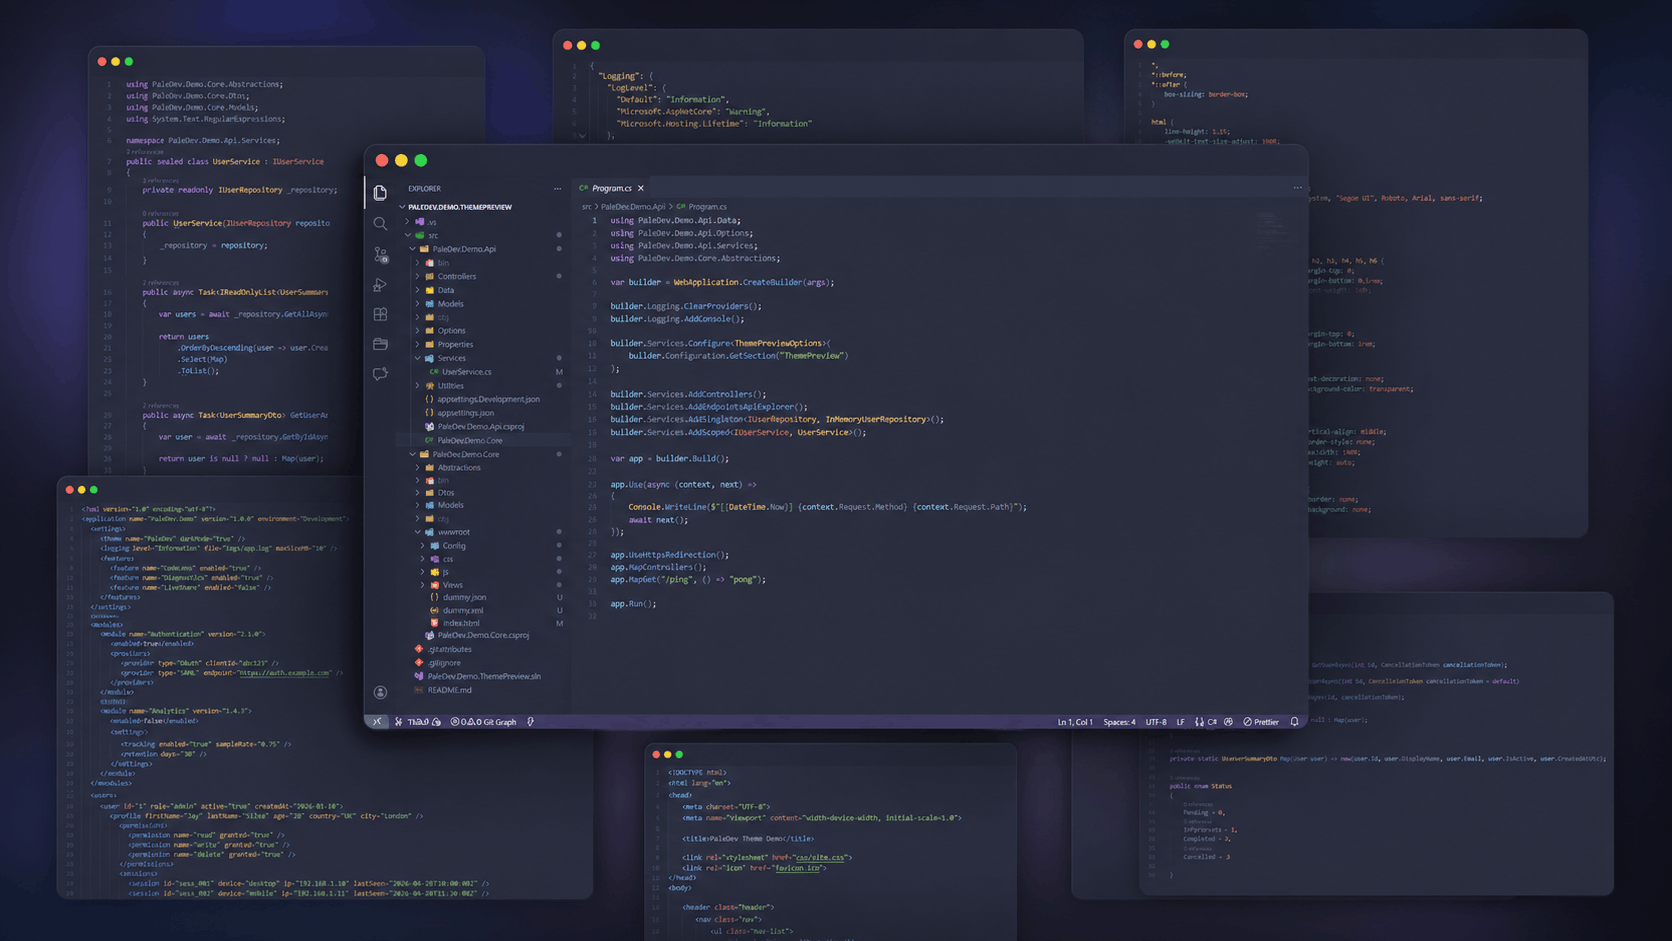Screen dimensions: 1672x941
Task: Click the EXPLORER panel title
Action: click(424, 188)
